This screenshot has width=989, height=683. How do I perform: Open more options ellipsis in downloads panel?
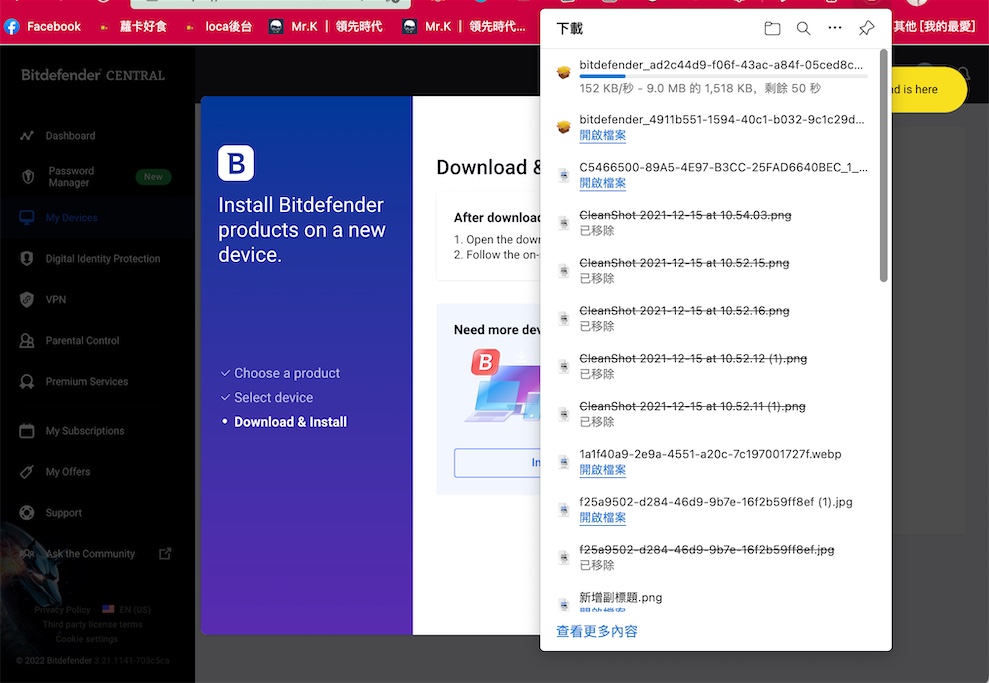click(x=834, y=28)
